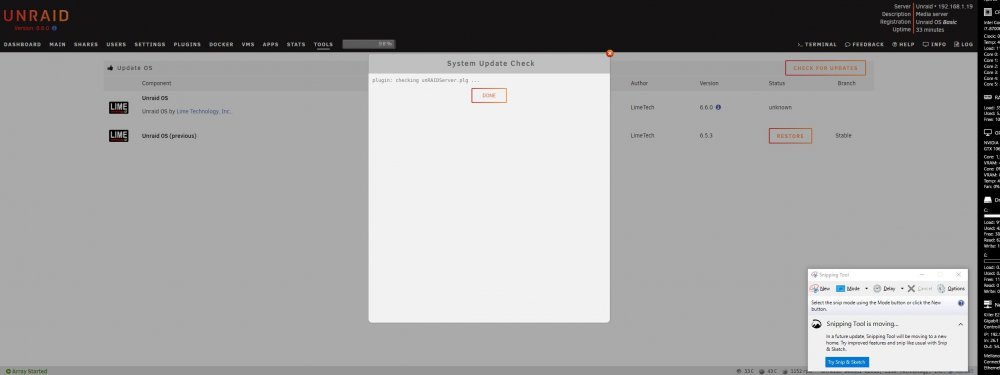The width and height of the screenshot is (1000, 375).
Task: Click version 6.5.3 text
Action: (x=705, y=136)
